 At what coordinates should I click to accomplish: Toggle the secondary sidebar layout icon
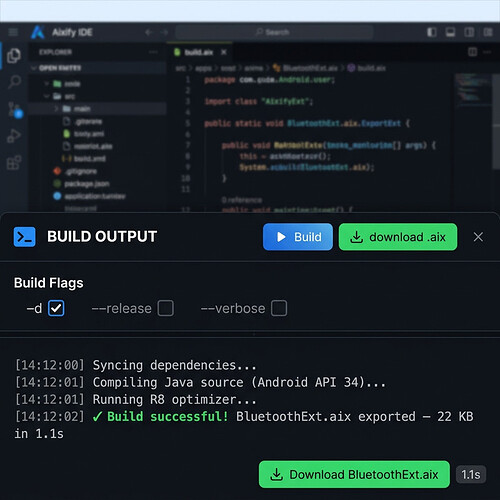pos(469,32)
